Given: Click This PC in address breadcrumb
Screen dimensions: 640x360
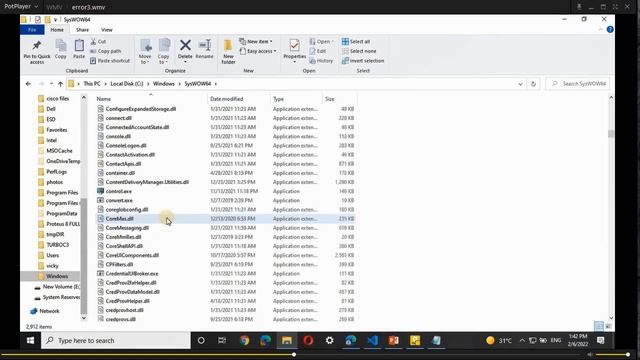Looking at the screenshot, I should point(92,84).
